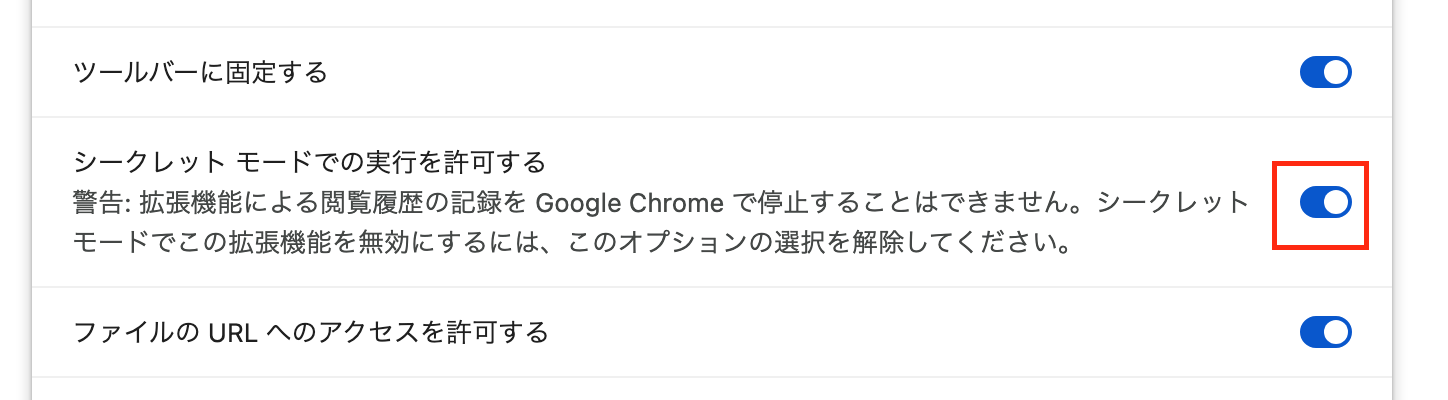Screen dimensions: 1448x400
Task: Toggle off the ツールバーに固定する switch
Action: pyautogui.click(x=1325, y=73)
